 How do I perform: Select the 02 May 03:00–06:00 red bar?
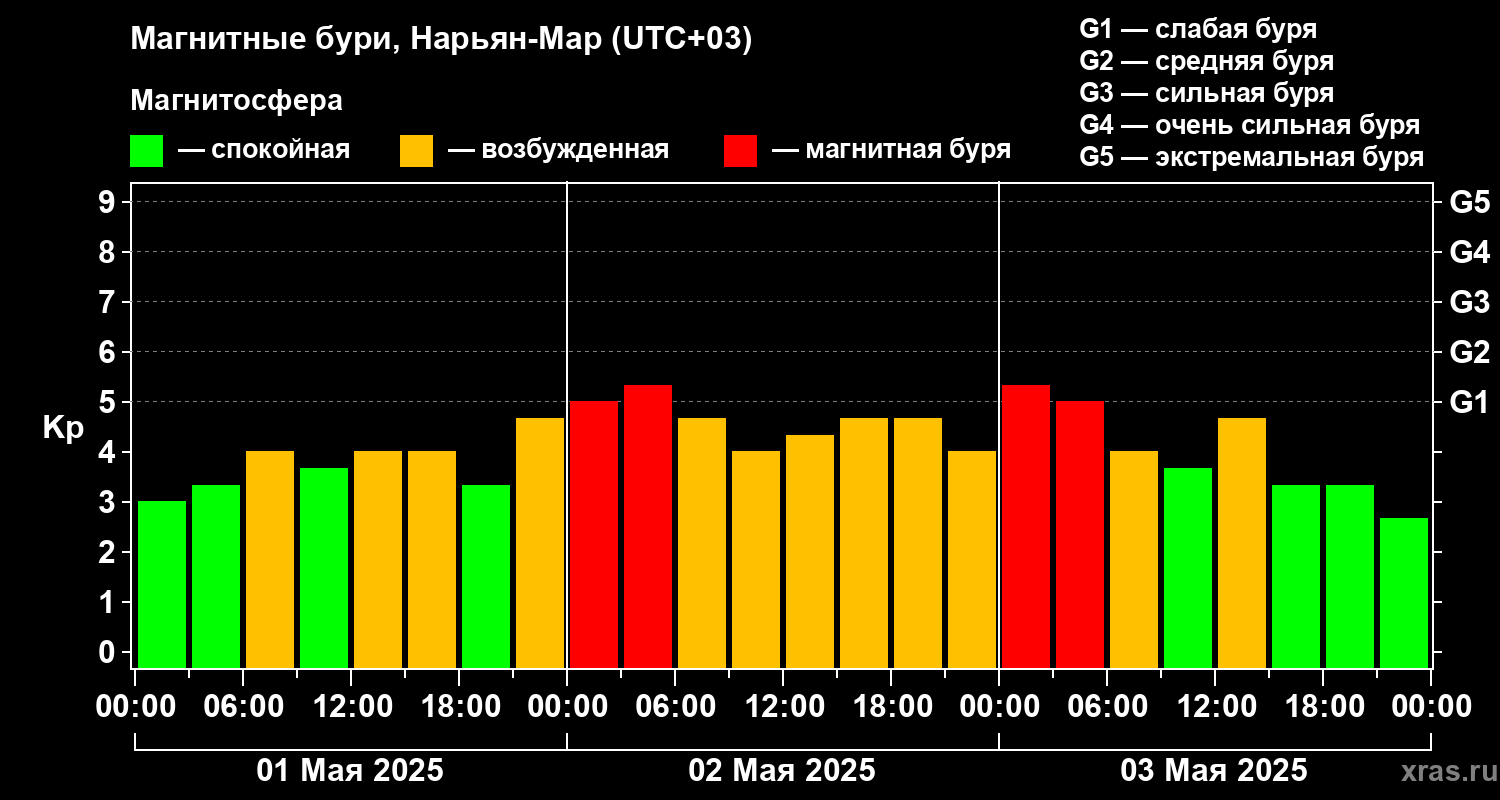648,526
